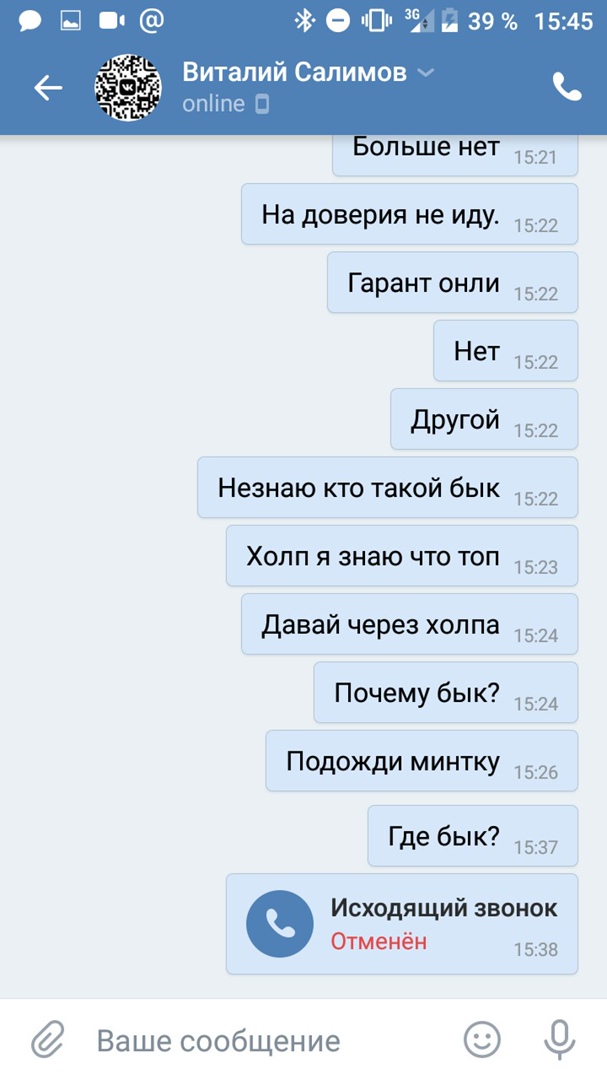Open the paperclip attachment menu

click(x=48, y=1039)
